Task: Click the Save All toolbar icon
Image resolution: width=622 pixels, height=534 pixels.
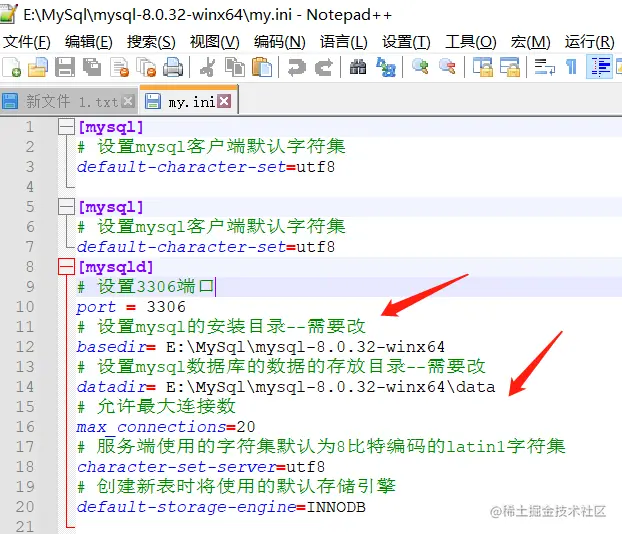Action: tap(92, 67)
